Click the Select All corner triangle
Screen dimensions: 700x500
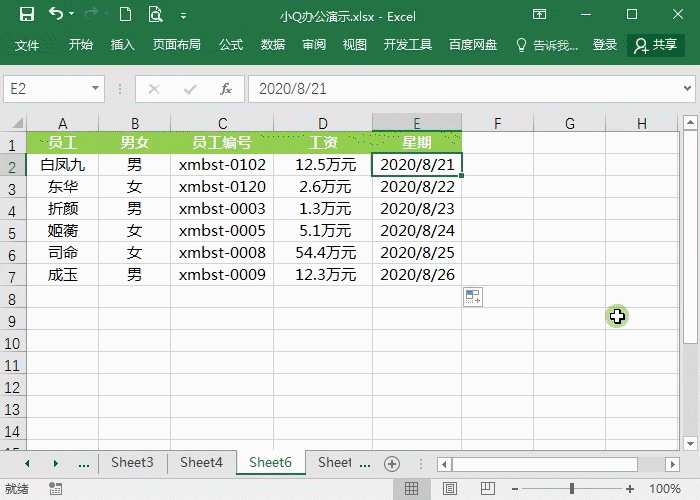pyautogui.click(x=17, y=122)
